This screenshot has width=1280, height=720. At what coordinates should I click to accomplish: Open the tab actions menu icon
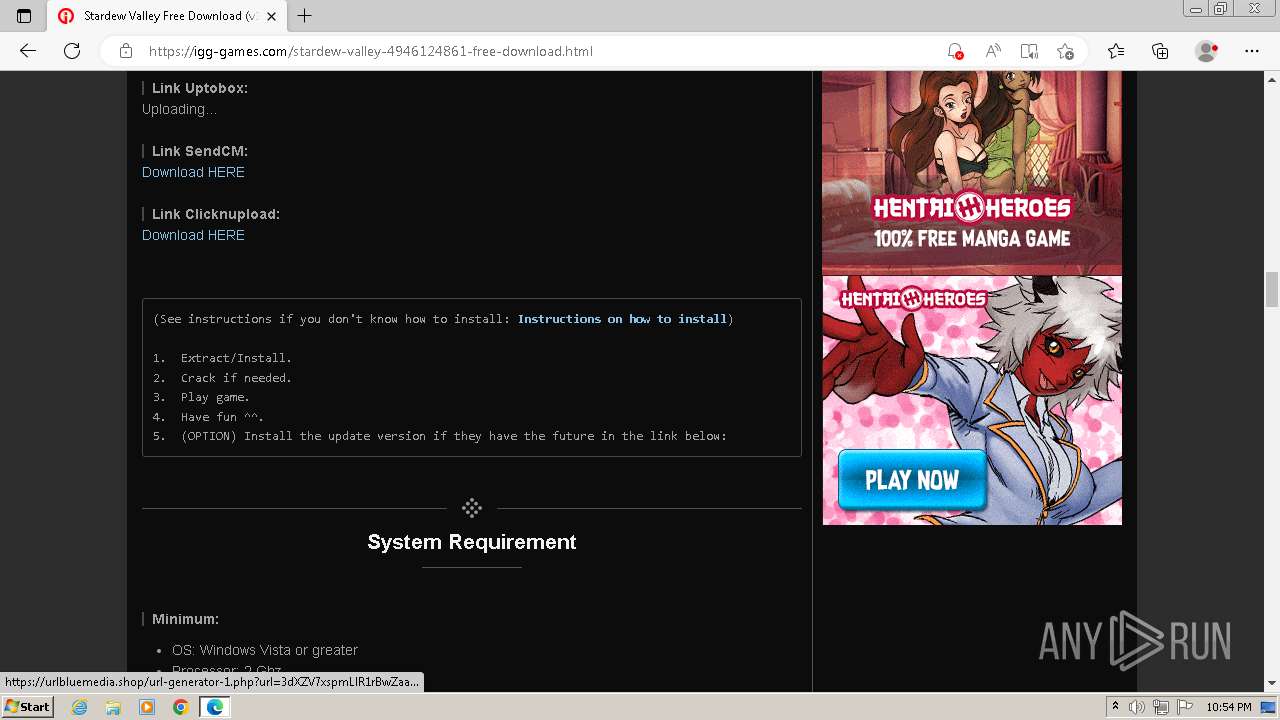(x=24, y=16)
